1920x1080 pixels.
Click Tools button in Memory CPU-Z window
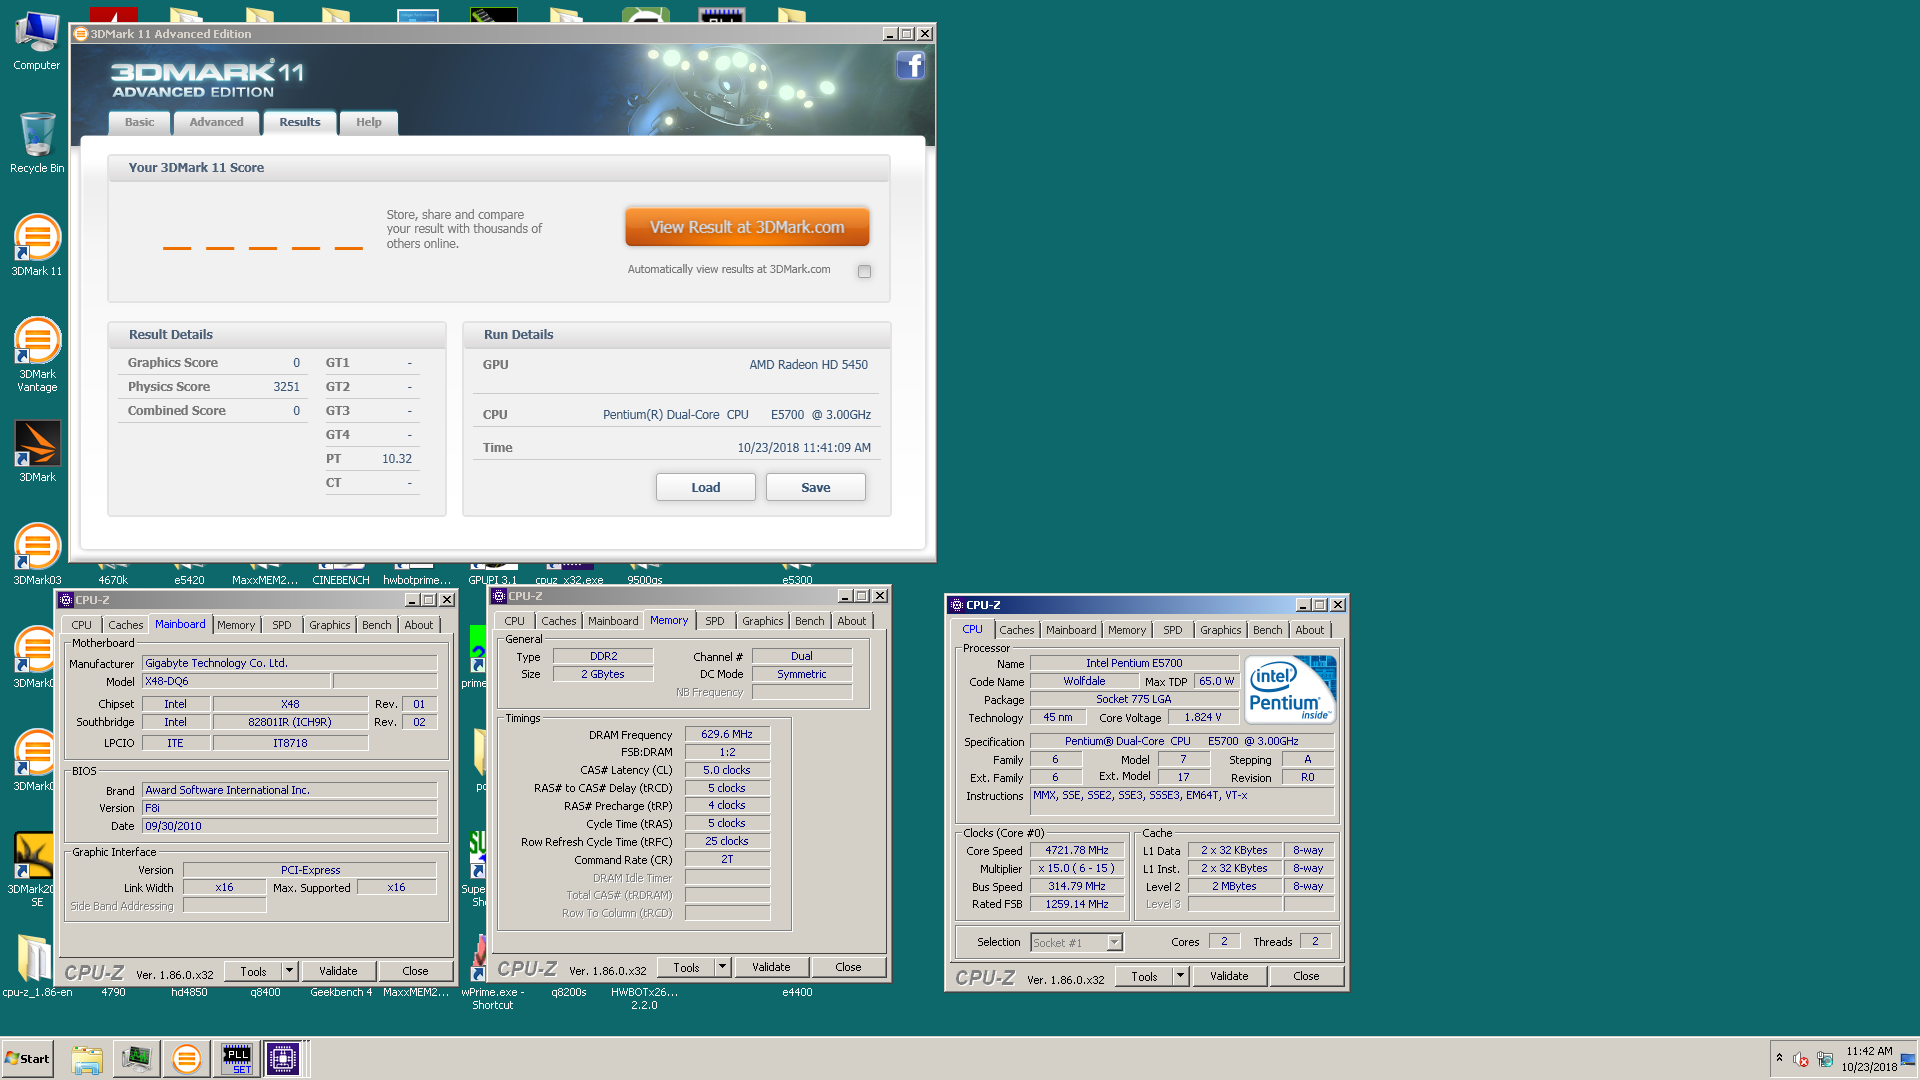click(686, 967)
